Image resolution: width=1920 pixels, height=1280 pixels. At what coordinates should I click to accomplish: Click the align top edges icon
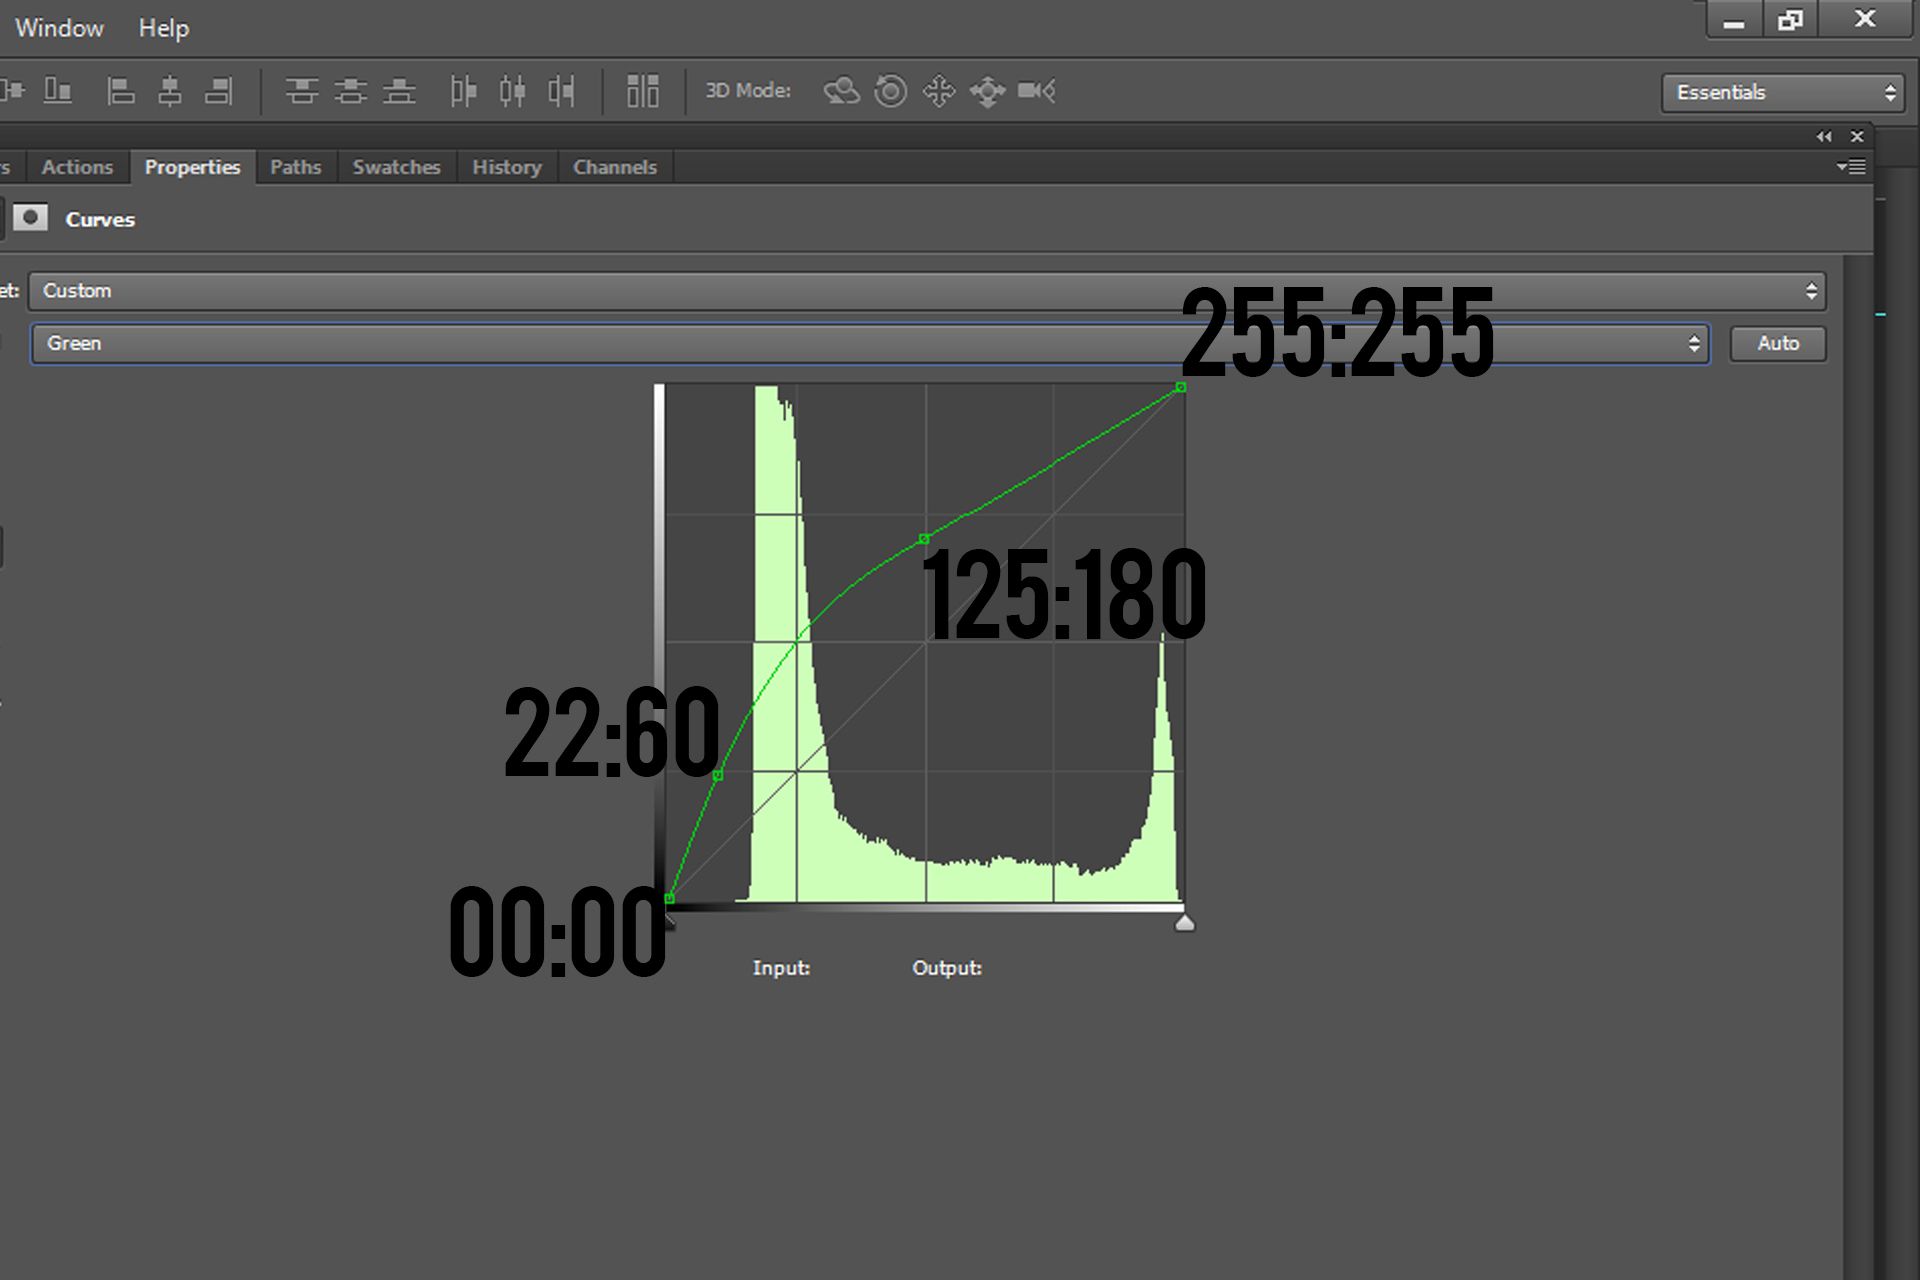pos(303,90)
